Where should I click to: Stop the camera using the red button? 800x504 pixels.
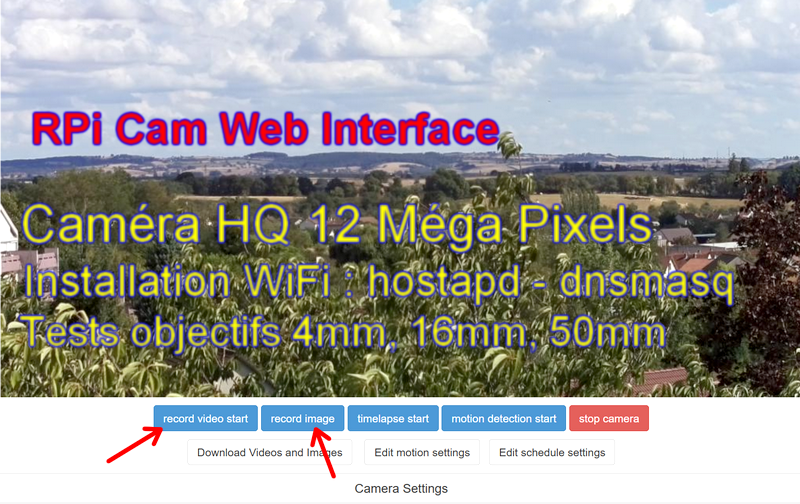(x=609, y=418)
